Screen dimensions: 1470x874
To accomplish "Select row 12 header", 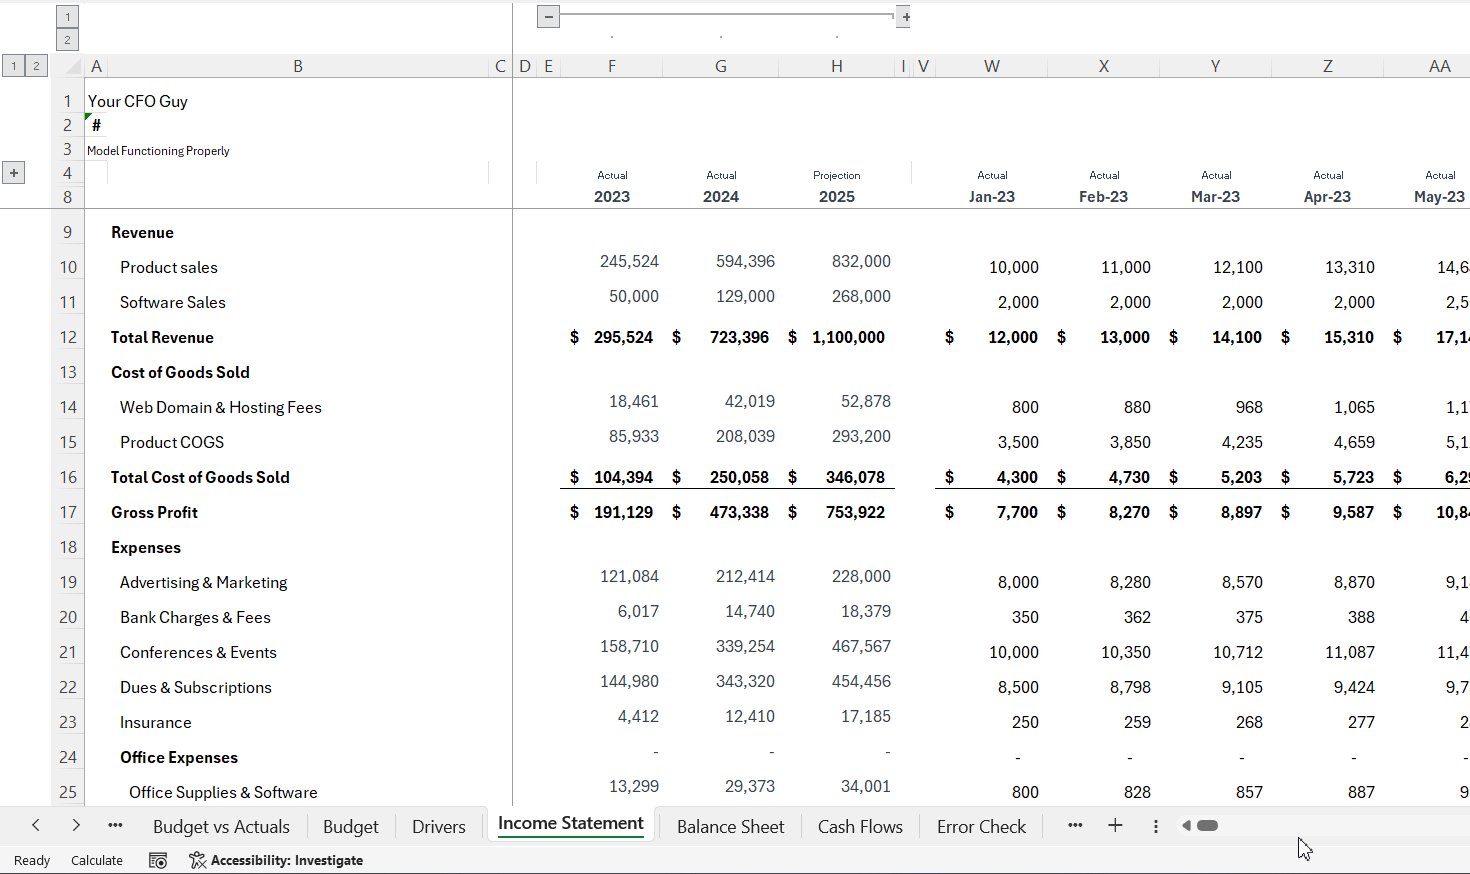I will [x=68, y=337].
